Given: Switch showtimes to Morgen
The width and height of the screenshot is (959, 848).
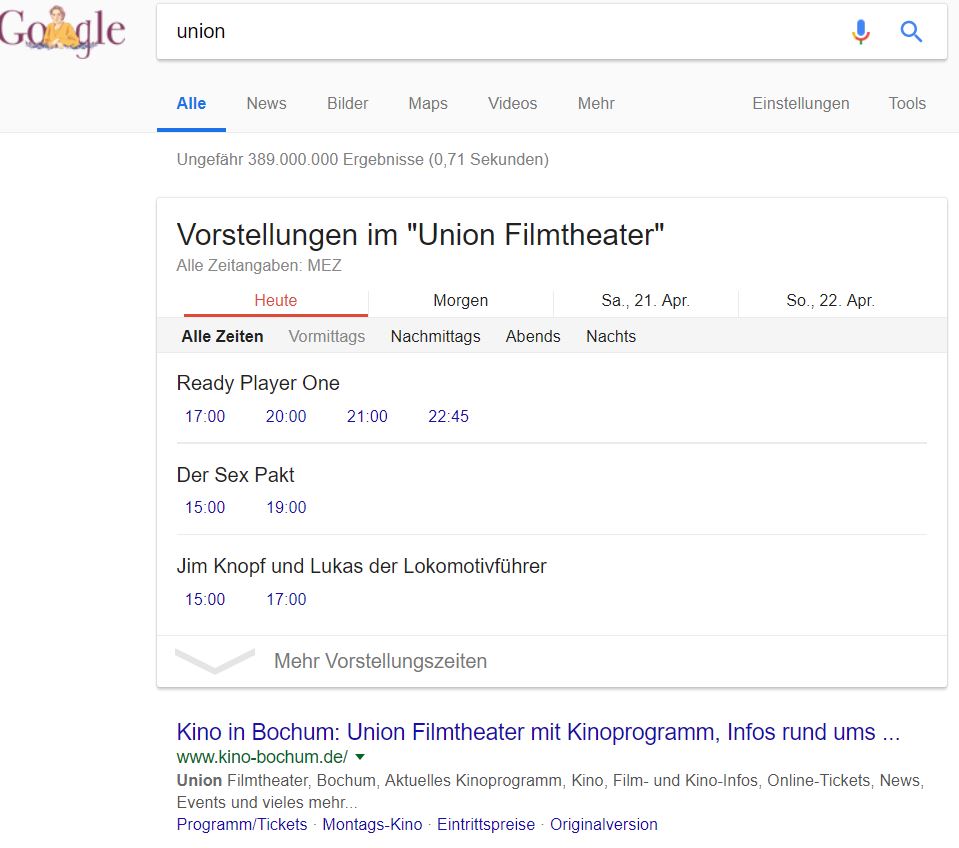Looking at the screenshot, I should [461, 300].
